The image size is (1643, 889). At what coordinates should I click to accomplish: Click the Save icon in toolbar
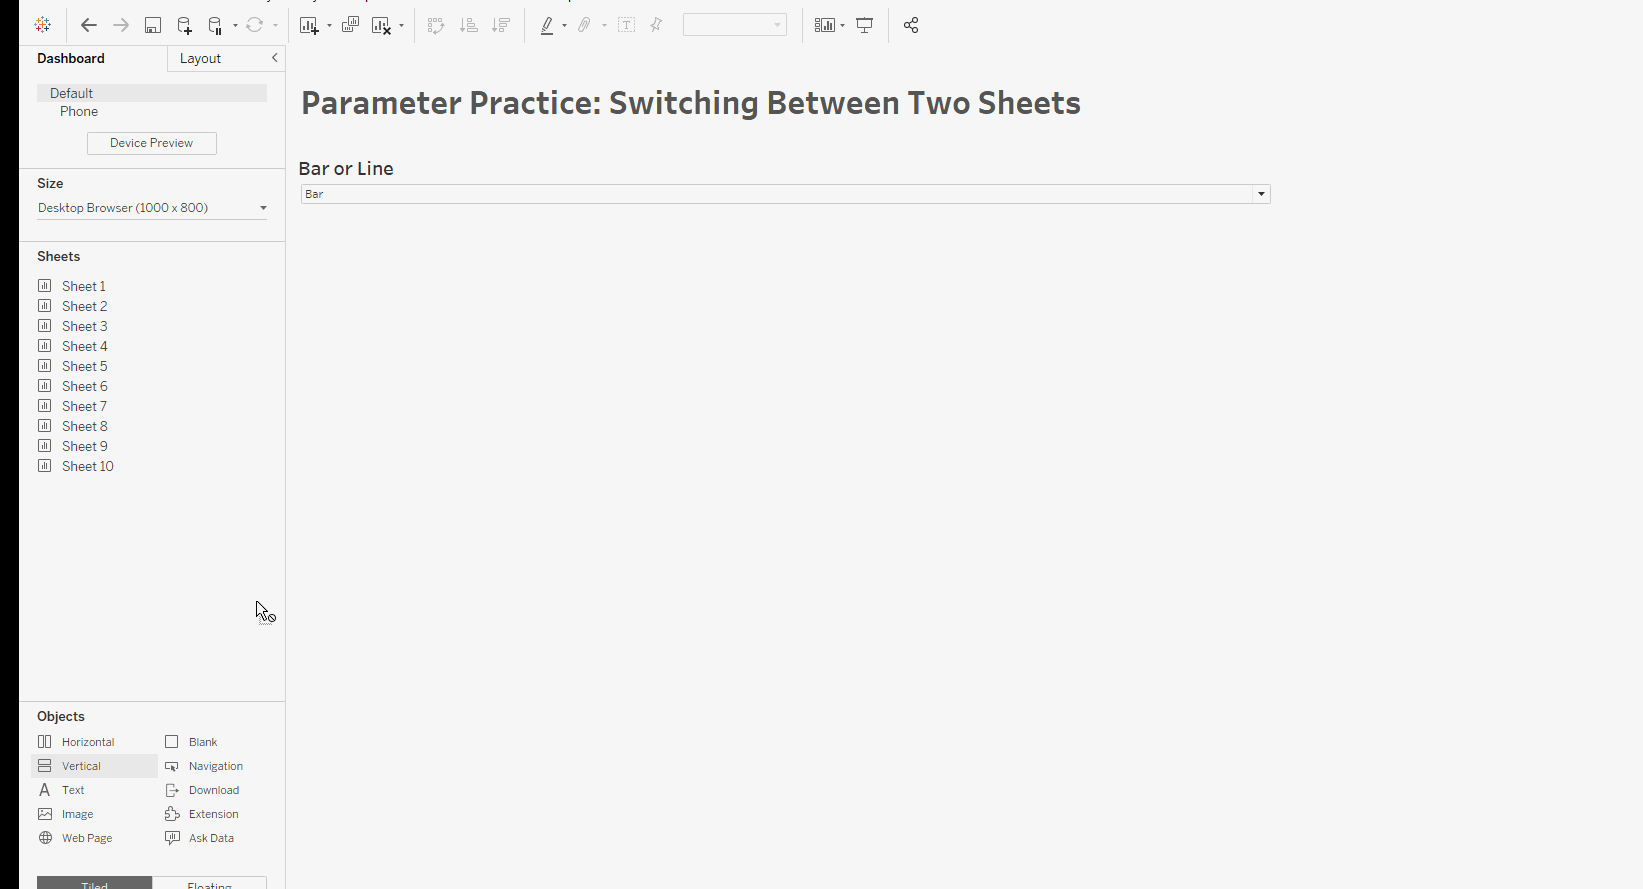pos(153,25)
